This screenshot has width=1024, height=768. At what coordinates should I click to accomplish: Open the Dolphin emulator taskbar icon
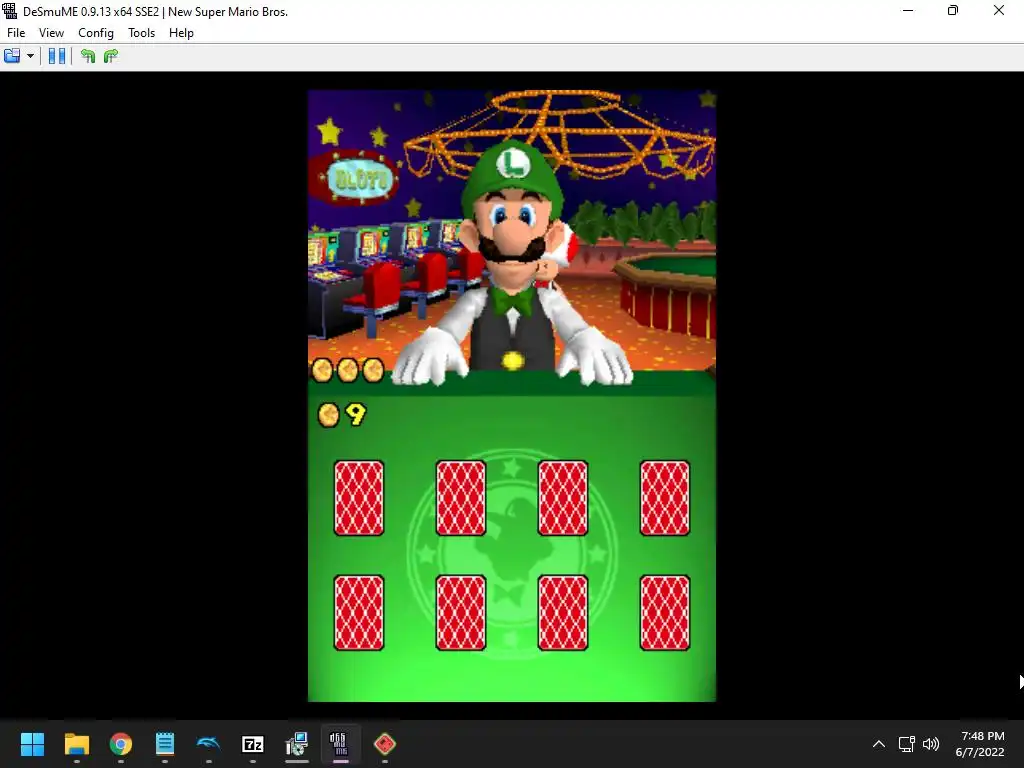208,744
